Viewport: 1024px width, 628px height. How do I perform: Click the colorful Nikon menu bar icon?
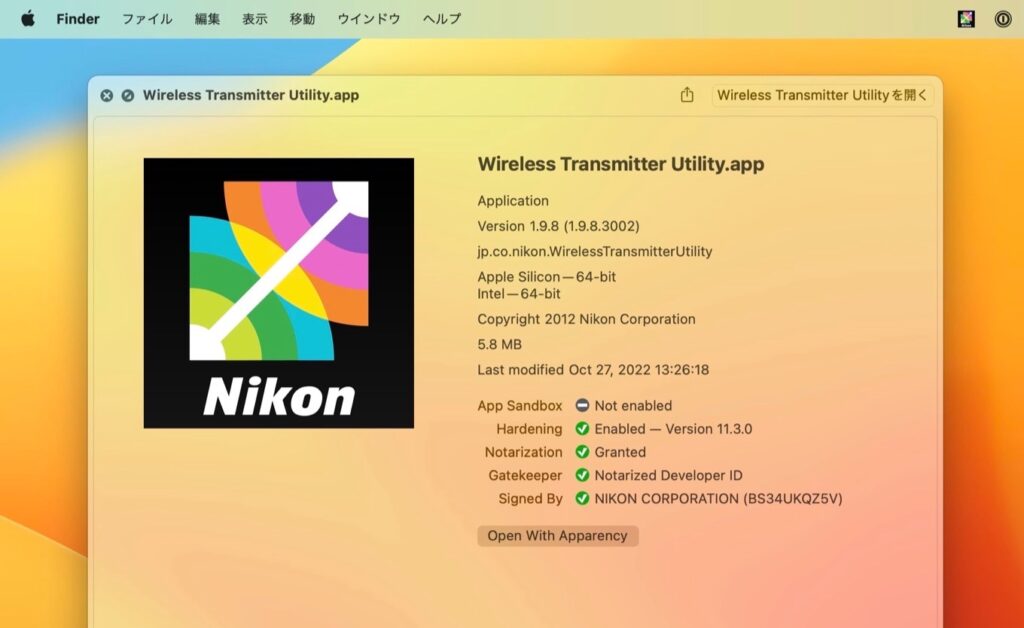[x=966, y=19]
